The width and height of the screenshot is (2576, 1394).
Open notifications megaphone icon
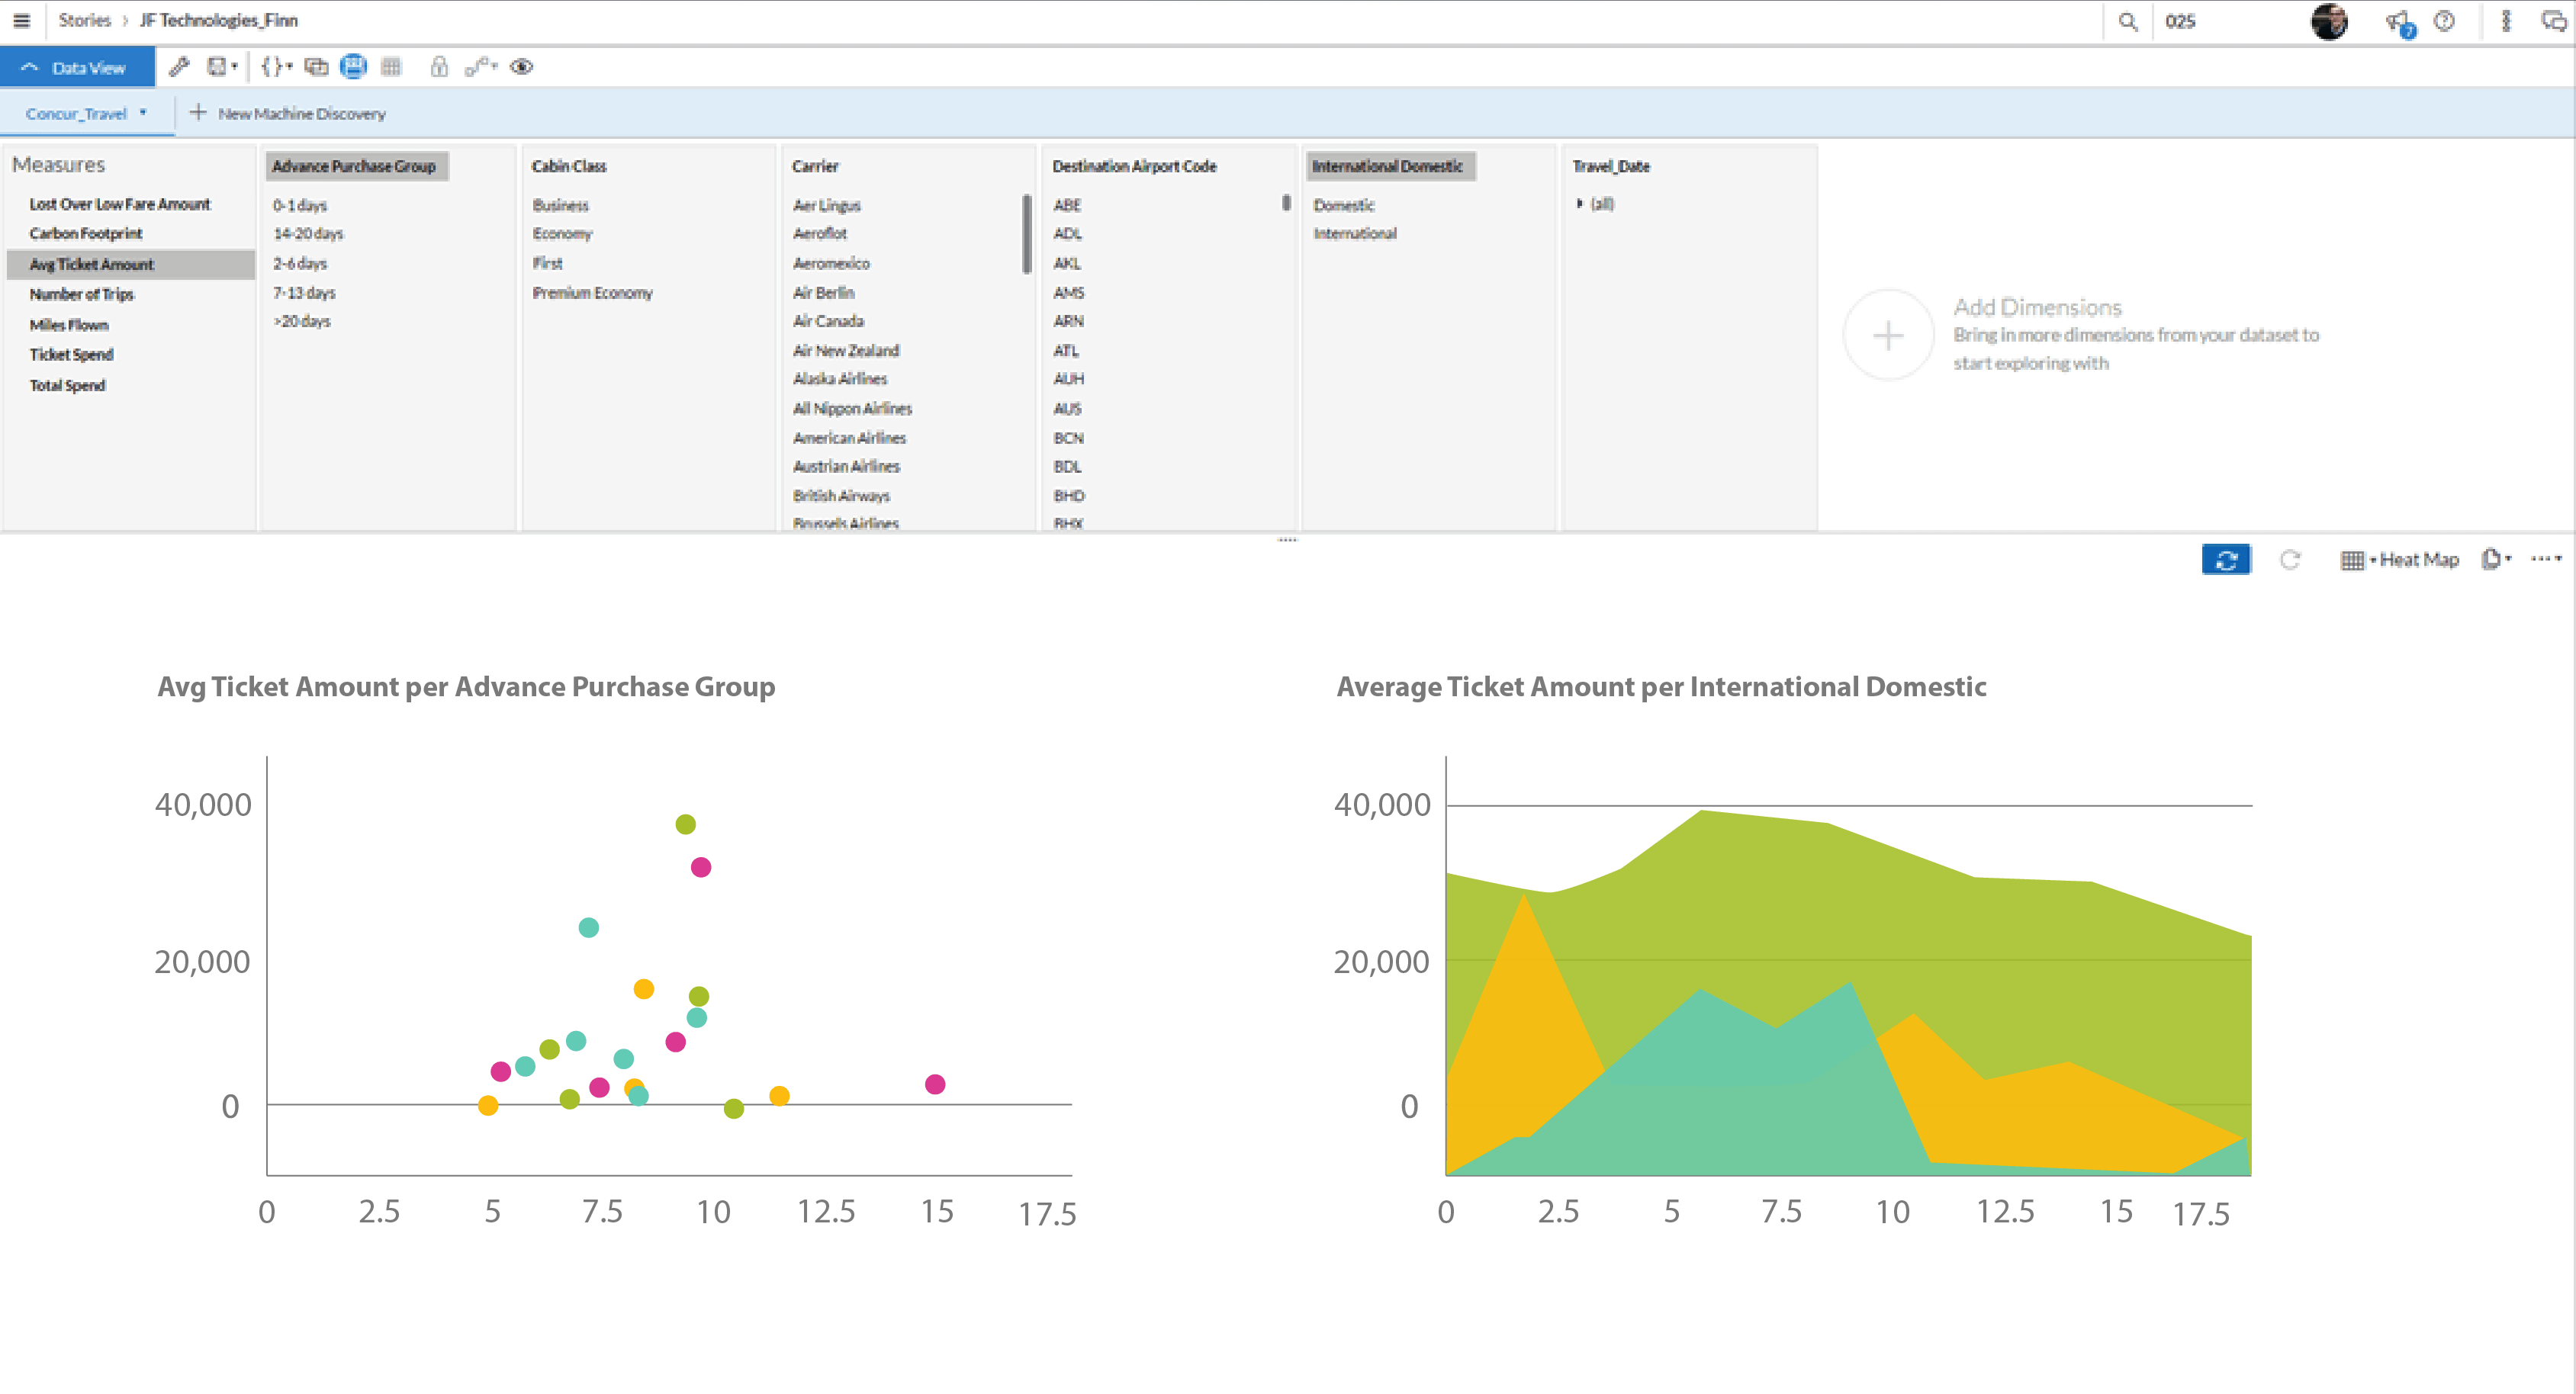click(x=2397, y=21)
